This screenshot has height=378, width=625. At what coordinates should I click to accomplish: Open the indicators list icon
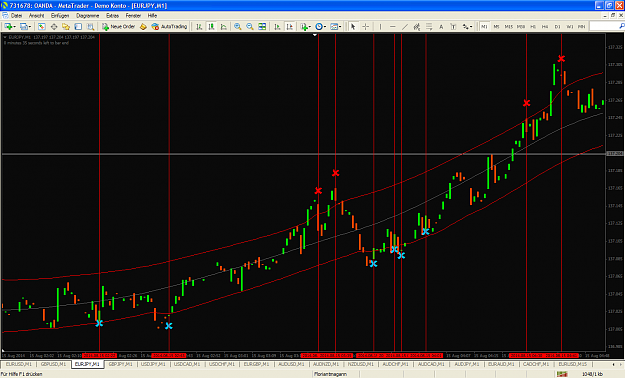pos(304,26)
